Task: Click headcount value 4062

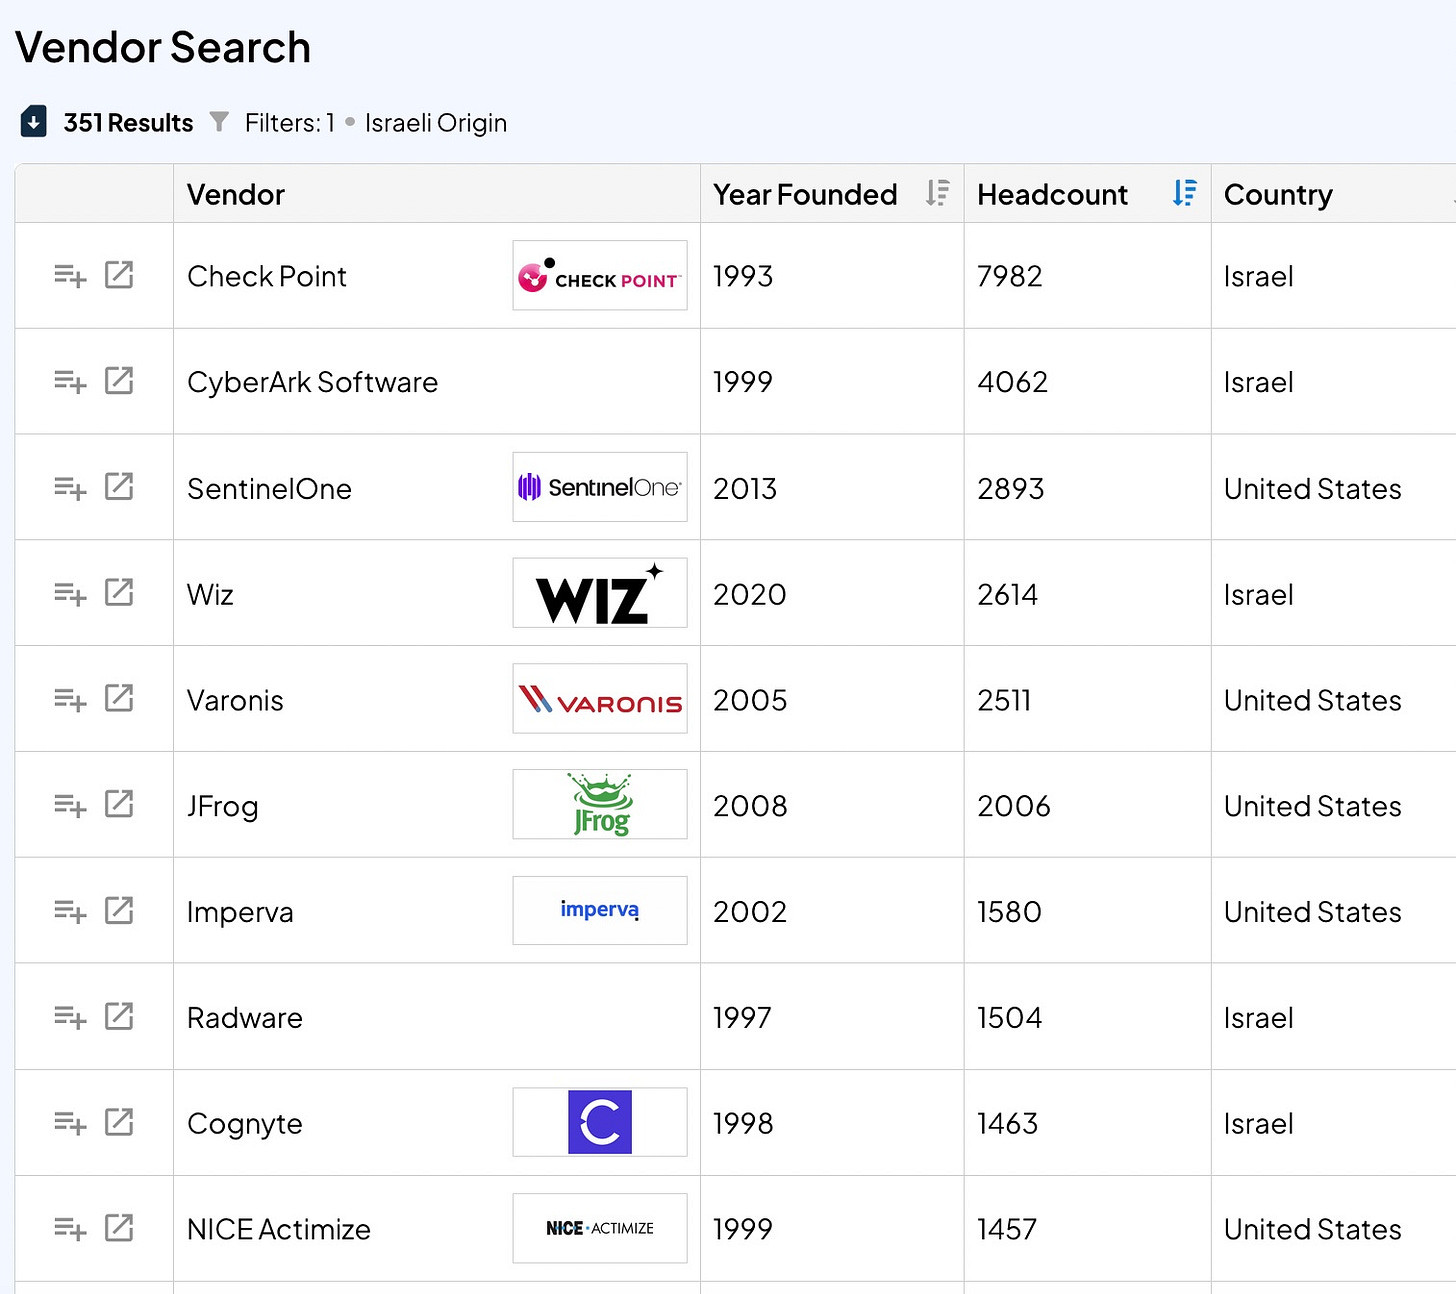Action: coord(1012,382)
